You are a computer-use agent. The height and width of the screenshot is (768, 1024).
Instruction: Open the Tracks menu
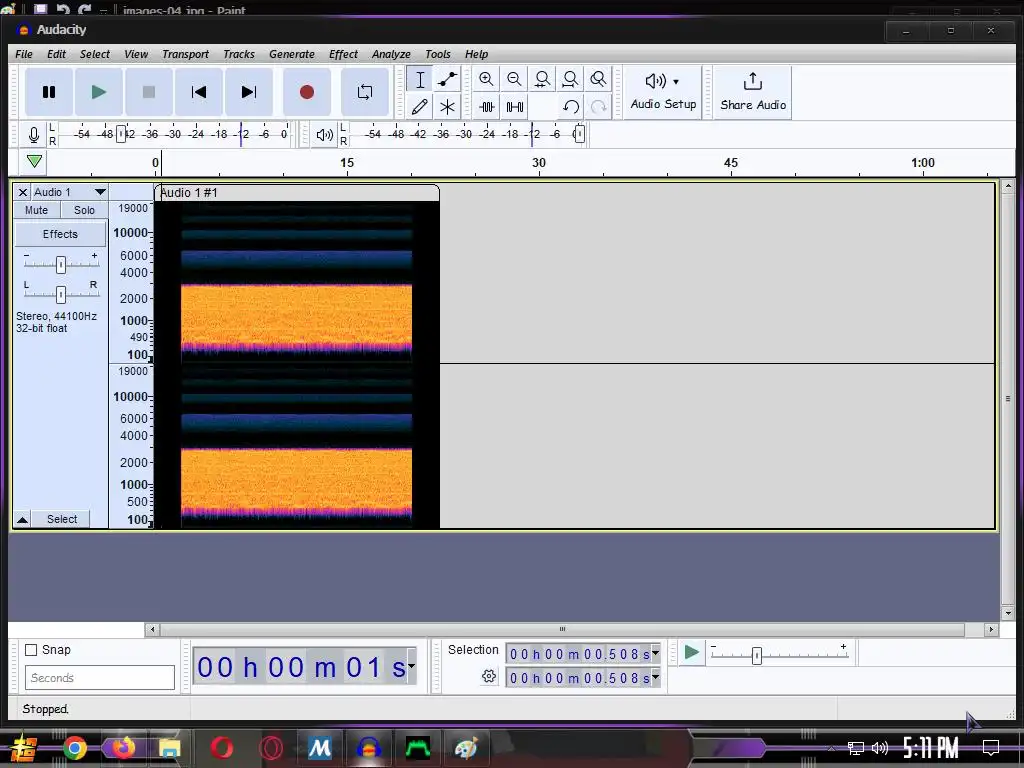coord(239,54)
